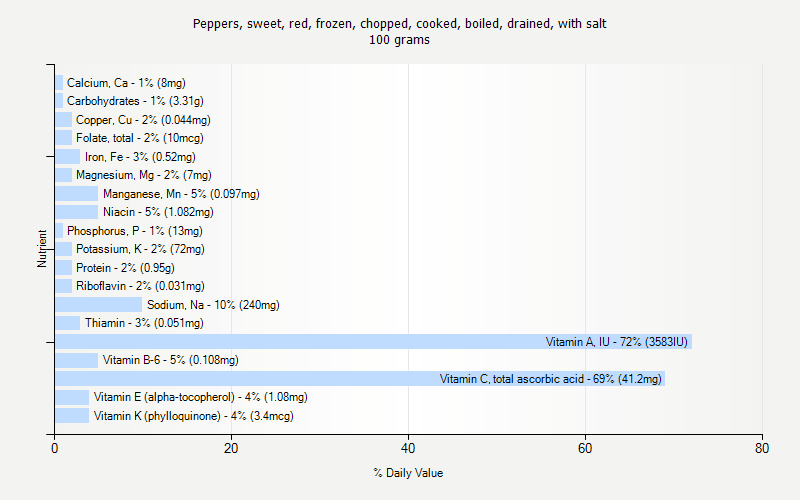Click the x-axis tick label '20'
This screenshot has height=500, width=800.
click(x=231, y=448)
